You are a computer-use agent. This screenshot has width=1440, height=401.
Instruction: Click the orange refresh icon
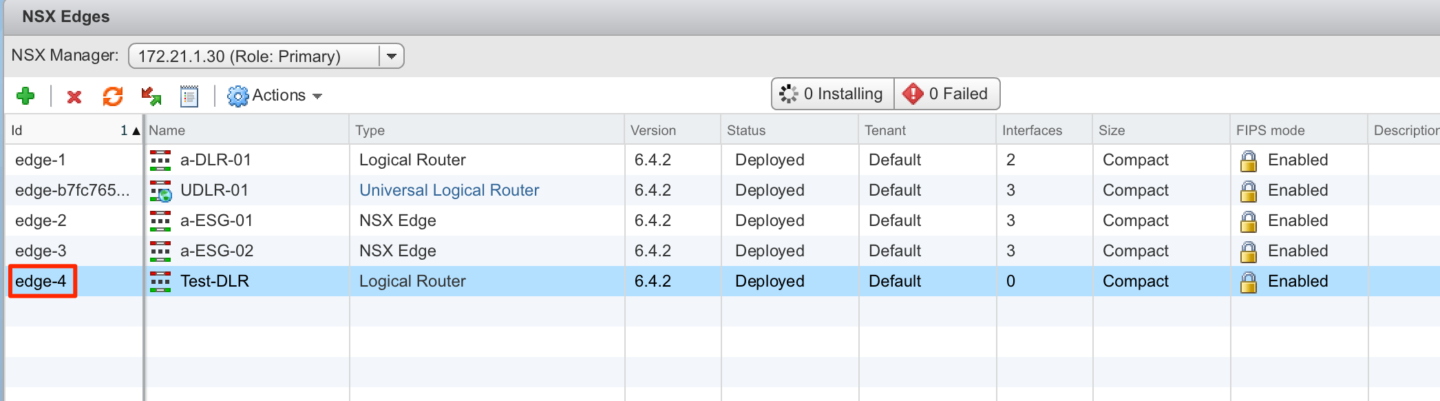pos(113,95)
